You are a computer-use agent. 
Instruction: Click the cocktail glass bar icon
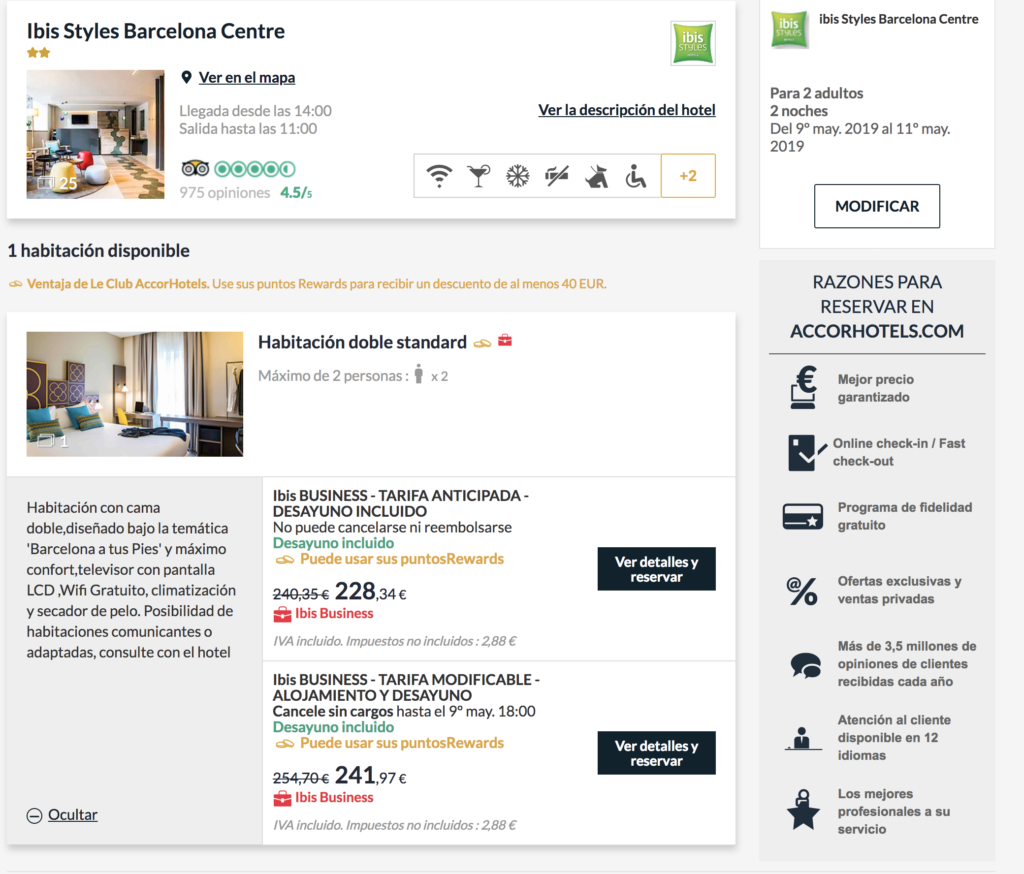point(479,176)
